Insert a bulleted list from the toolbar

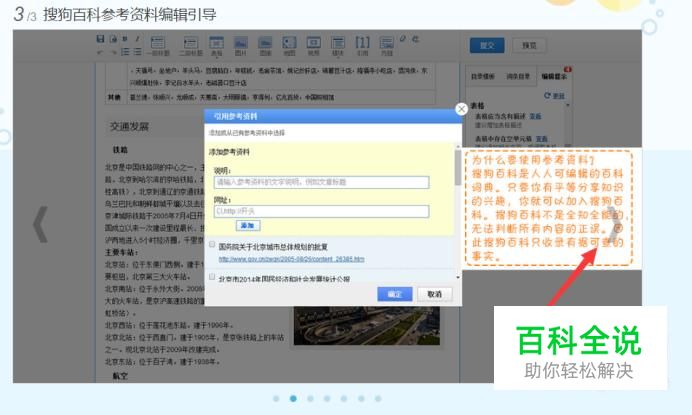138,52
